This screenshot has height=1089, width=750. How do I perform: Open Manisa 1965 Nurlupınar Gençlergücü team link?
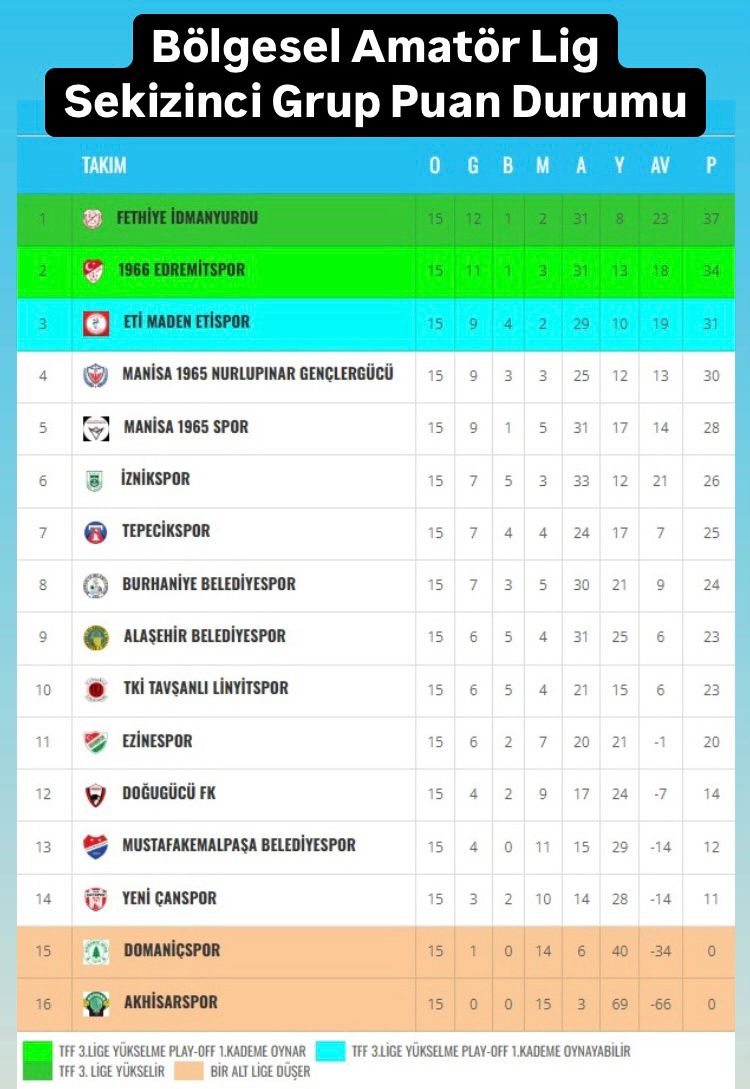tap(258, 374)
